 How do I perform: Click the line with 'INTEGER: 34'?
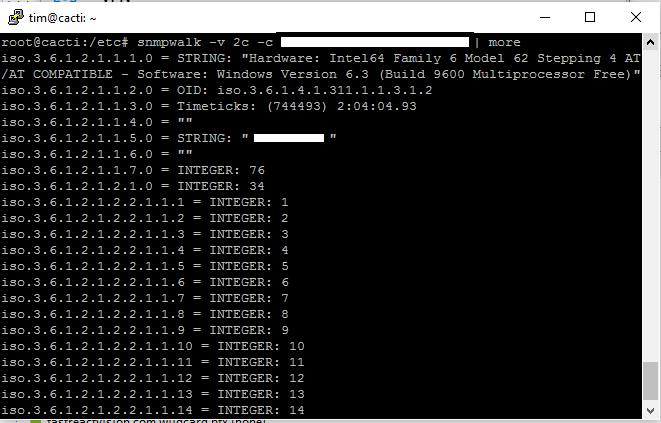(x=133, y=186)
